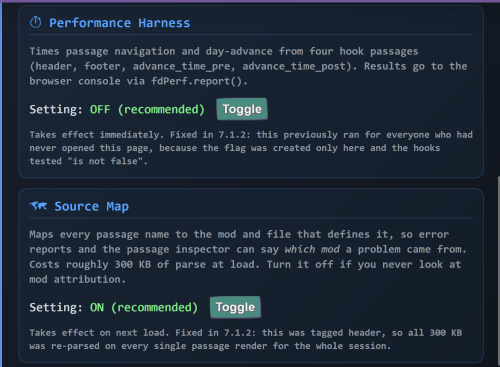Click the vertical scrollbar on the right edge
This screenshot has height=367, width=500.
[x=498, y=271]
